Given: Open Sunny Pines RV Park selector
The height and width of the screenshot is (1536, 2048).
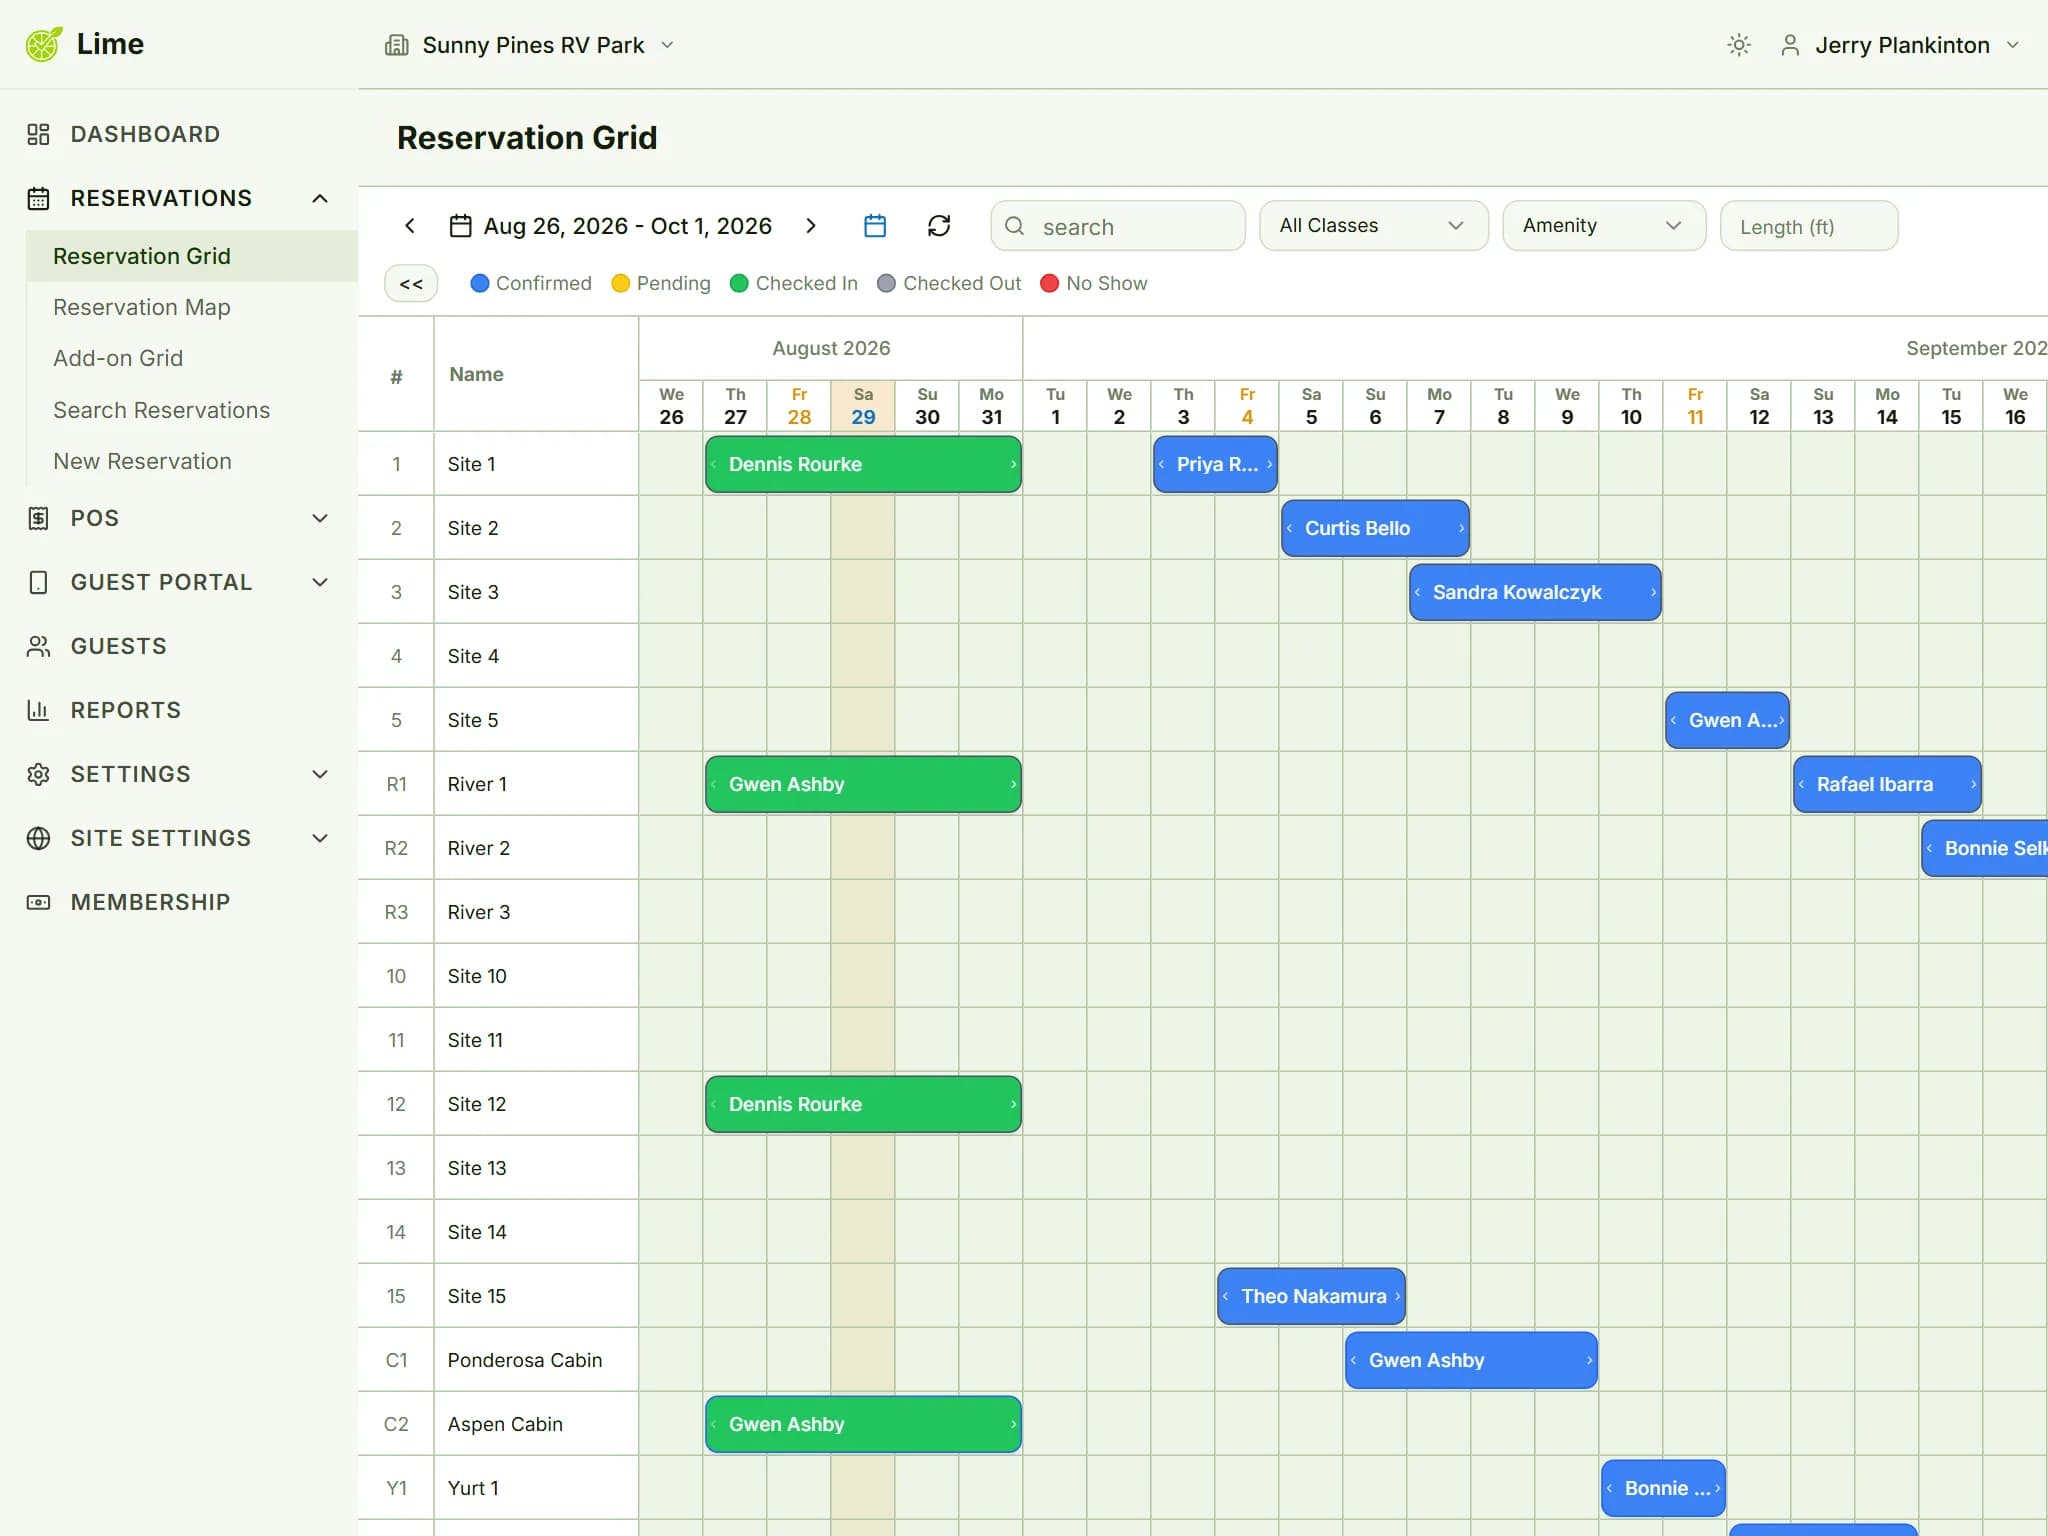Looking at the screenshot, I should 531,45.
